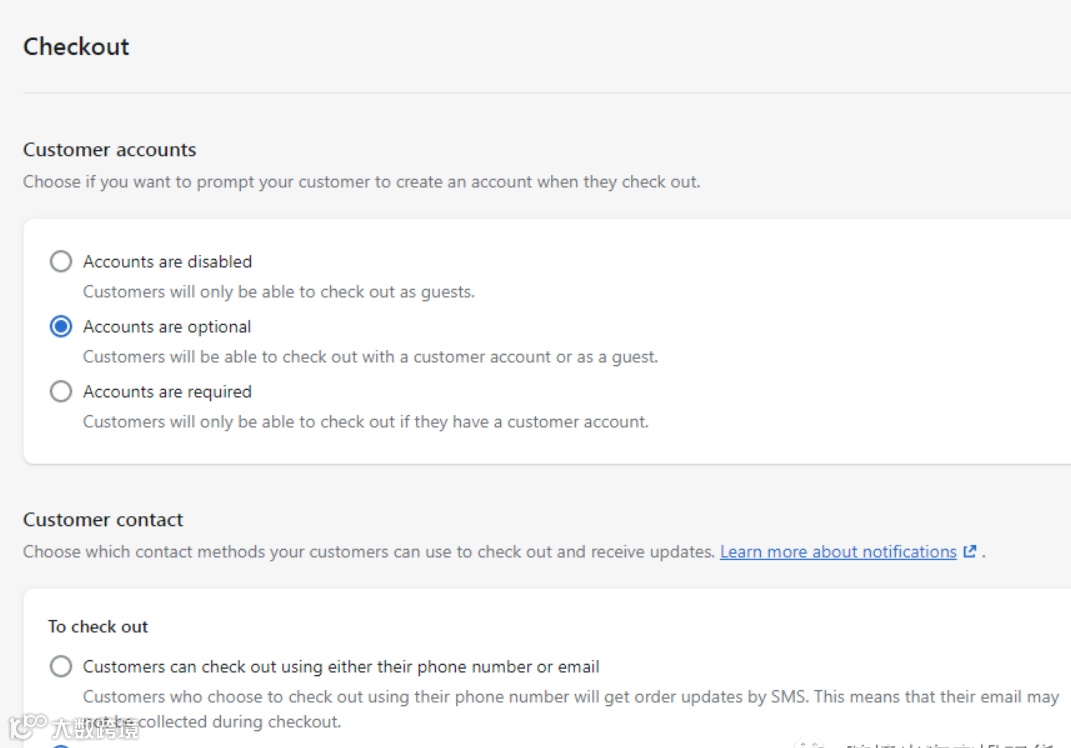Click the 'check out as guests' description text

coord(278,292)
